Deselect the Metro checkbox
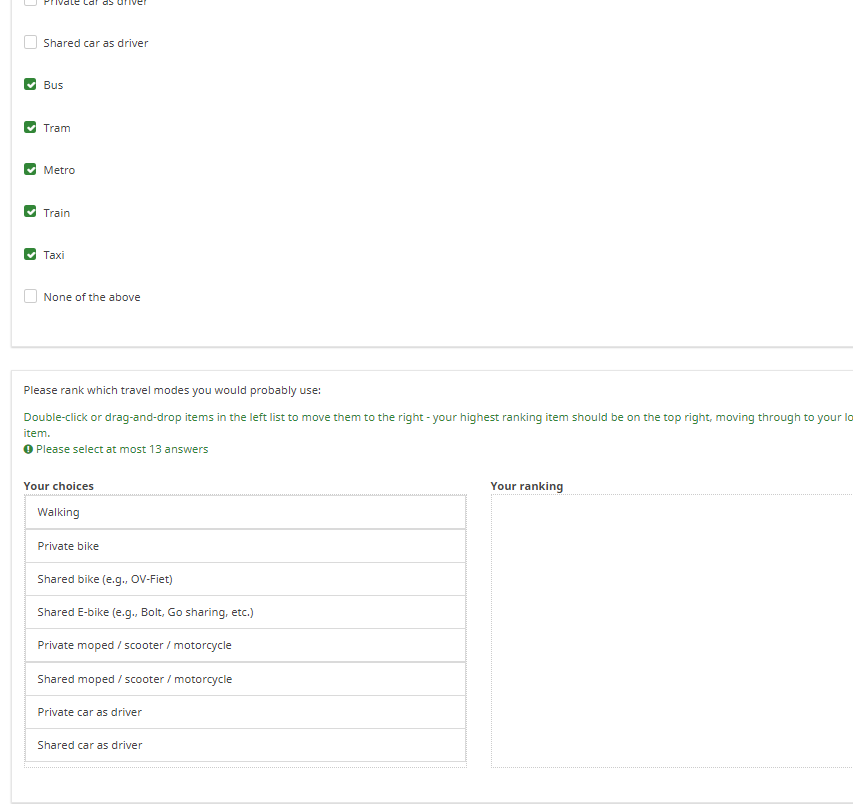 (31, 170)
